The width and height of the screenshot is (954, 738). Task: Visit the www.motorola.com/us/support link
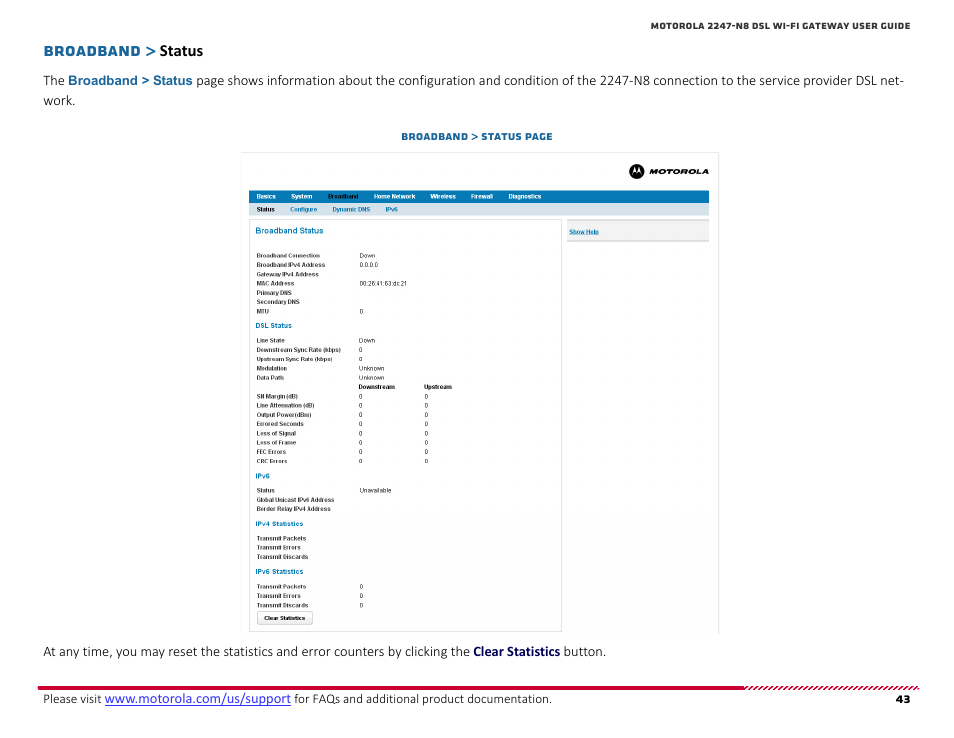(x=198, y=699)
